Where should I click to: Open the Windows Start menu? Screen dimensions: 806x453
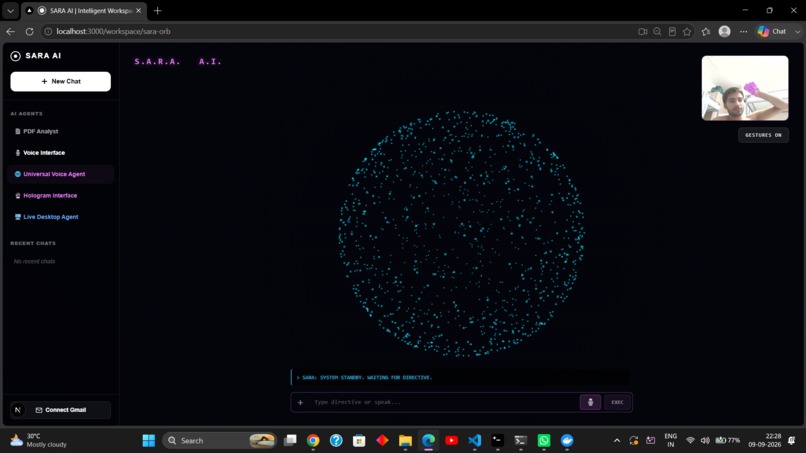coord(149,441)
